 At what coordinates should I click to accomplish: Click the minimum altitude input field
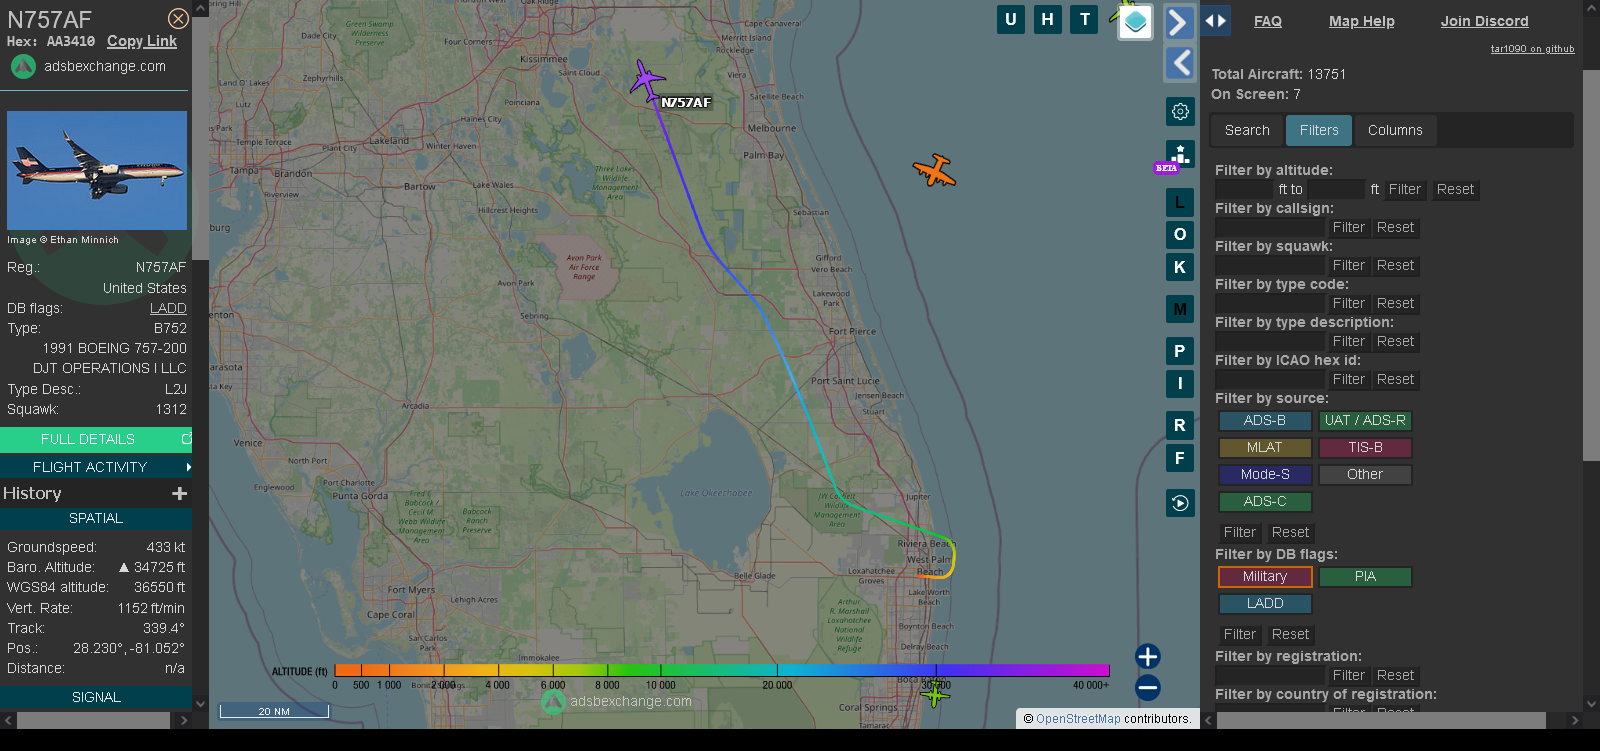(x=1244, y=189)
